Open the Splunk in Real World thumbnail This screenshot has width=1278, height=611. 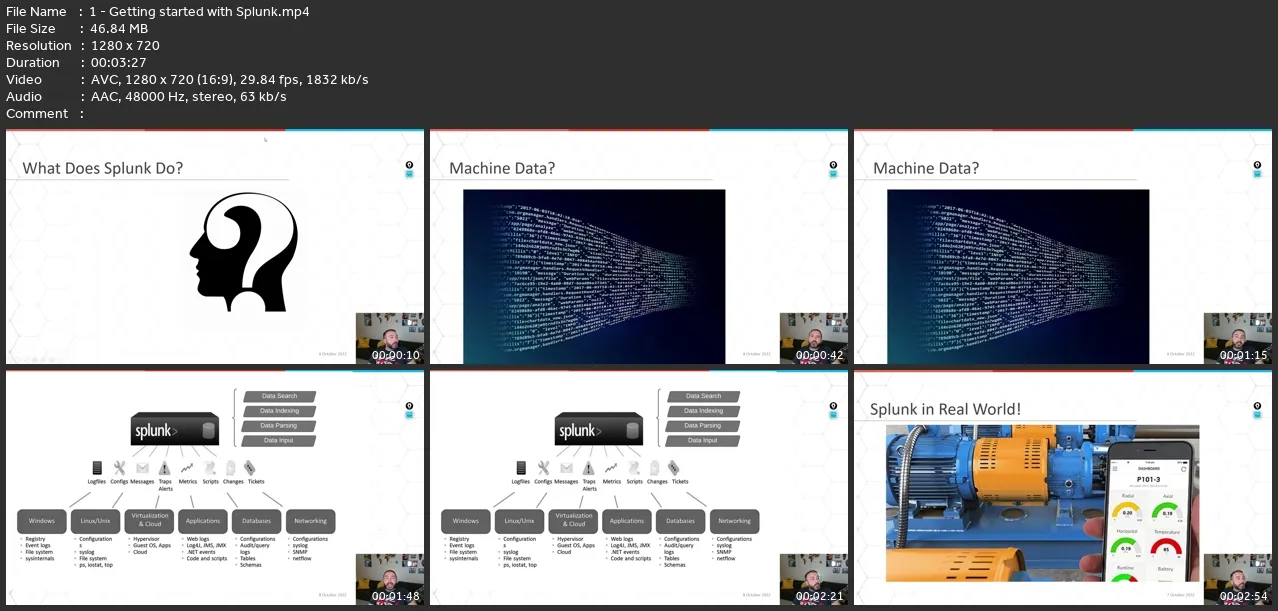click(x=1063, y=488)
